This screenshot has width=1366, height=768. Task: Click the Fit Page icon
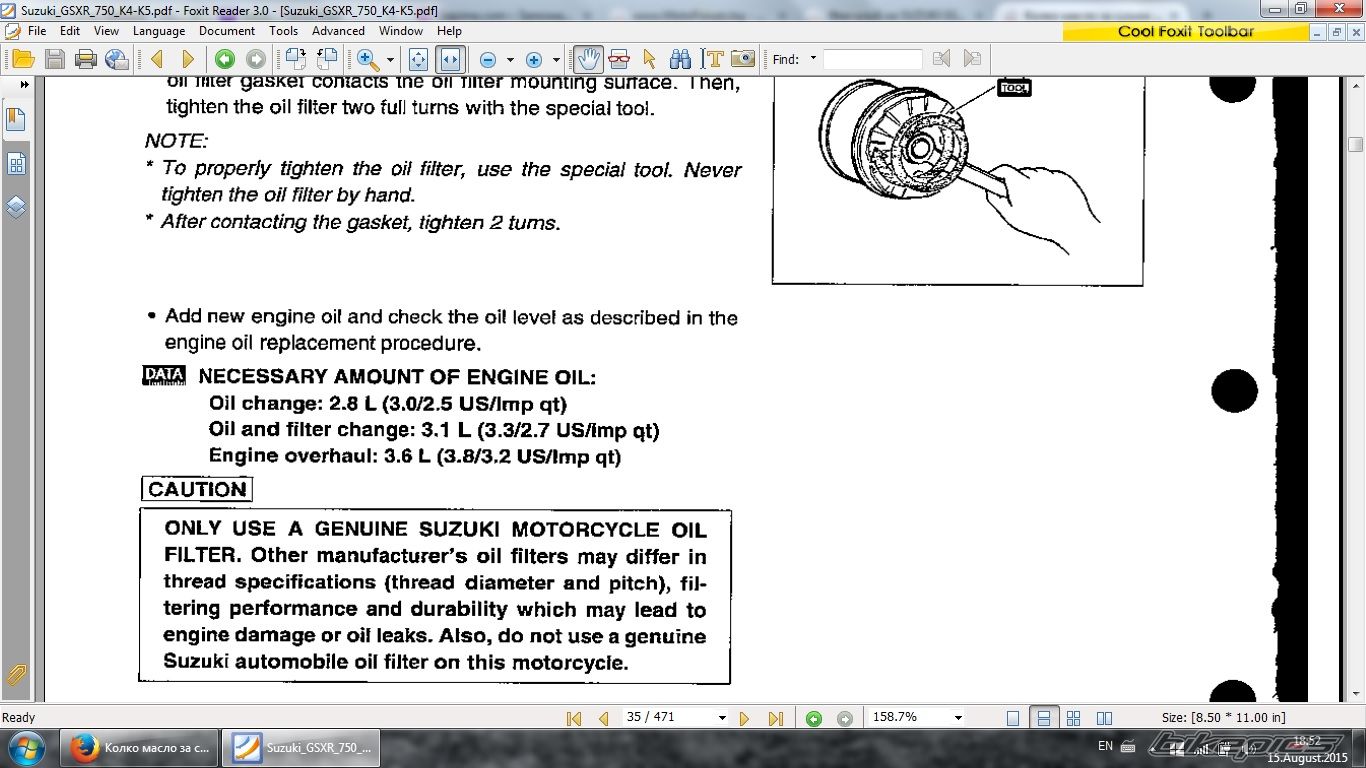[419, 59]
